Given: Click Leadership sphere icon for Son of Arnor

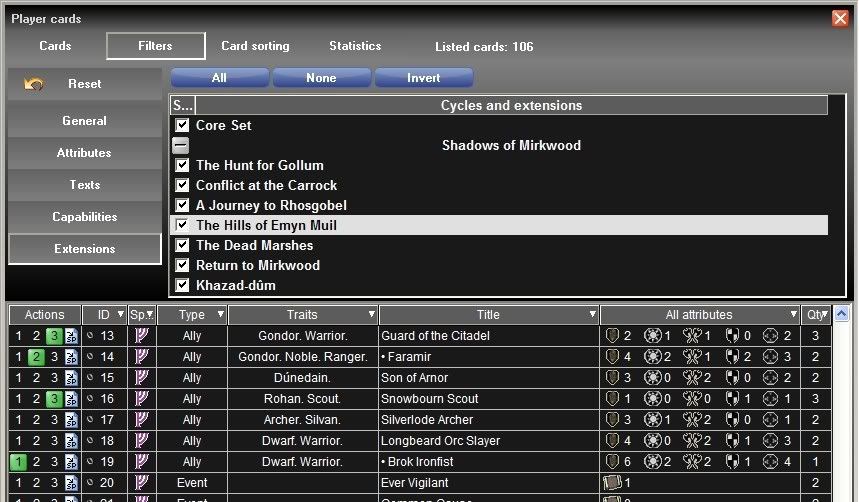Looking at the screenshot, I should 142,378.
